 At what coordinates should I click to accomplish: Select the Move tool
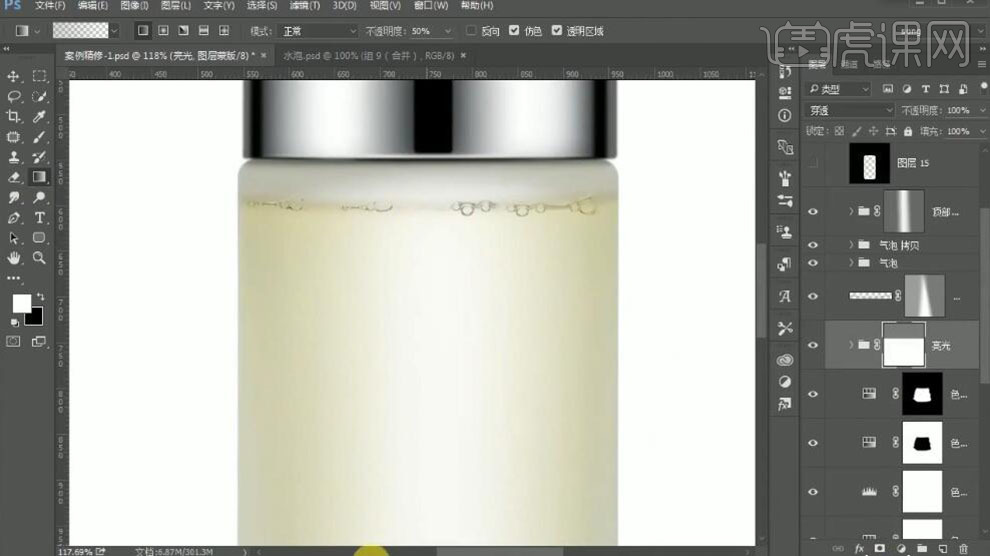[x=13, y=76]
